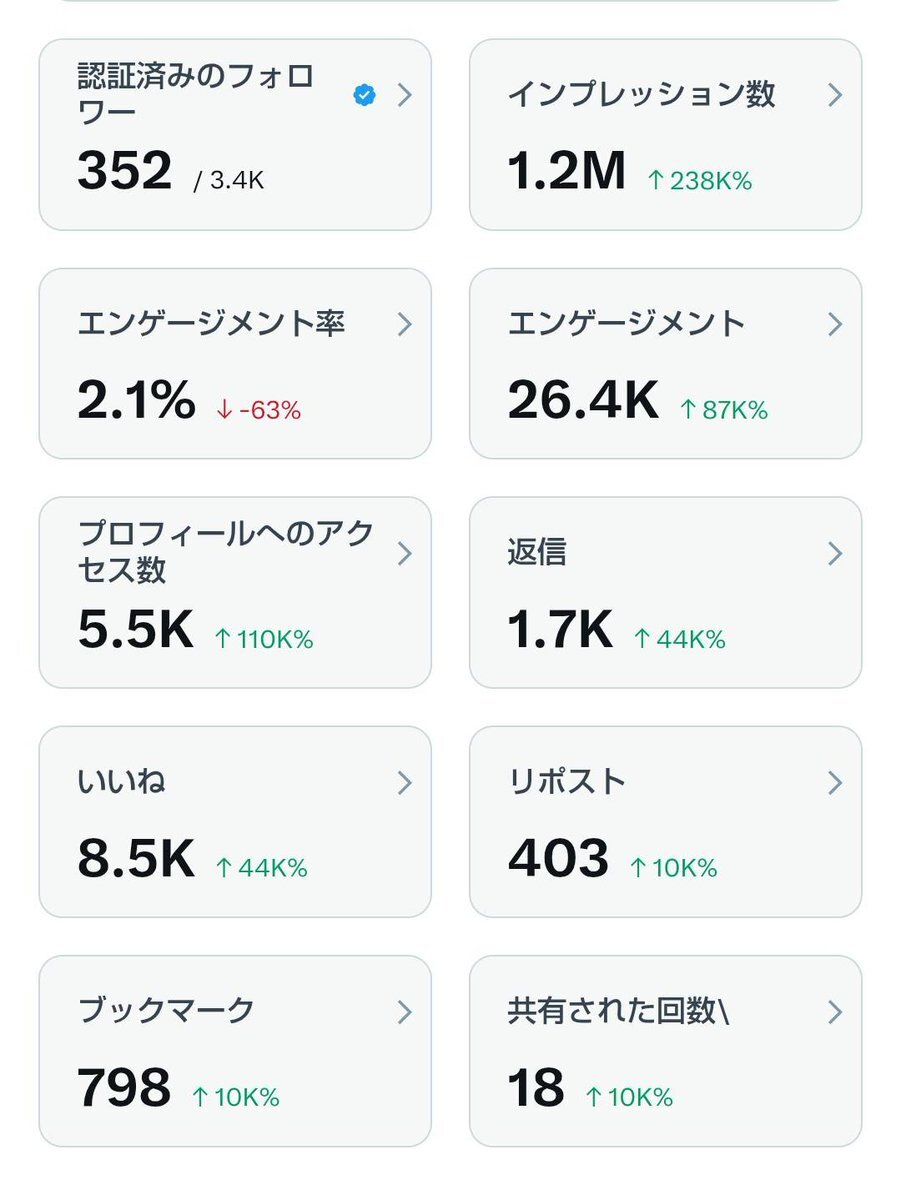
Task: Open the 返信 card chevron arrow
Action: (835, 553)
